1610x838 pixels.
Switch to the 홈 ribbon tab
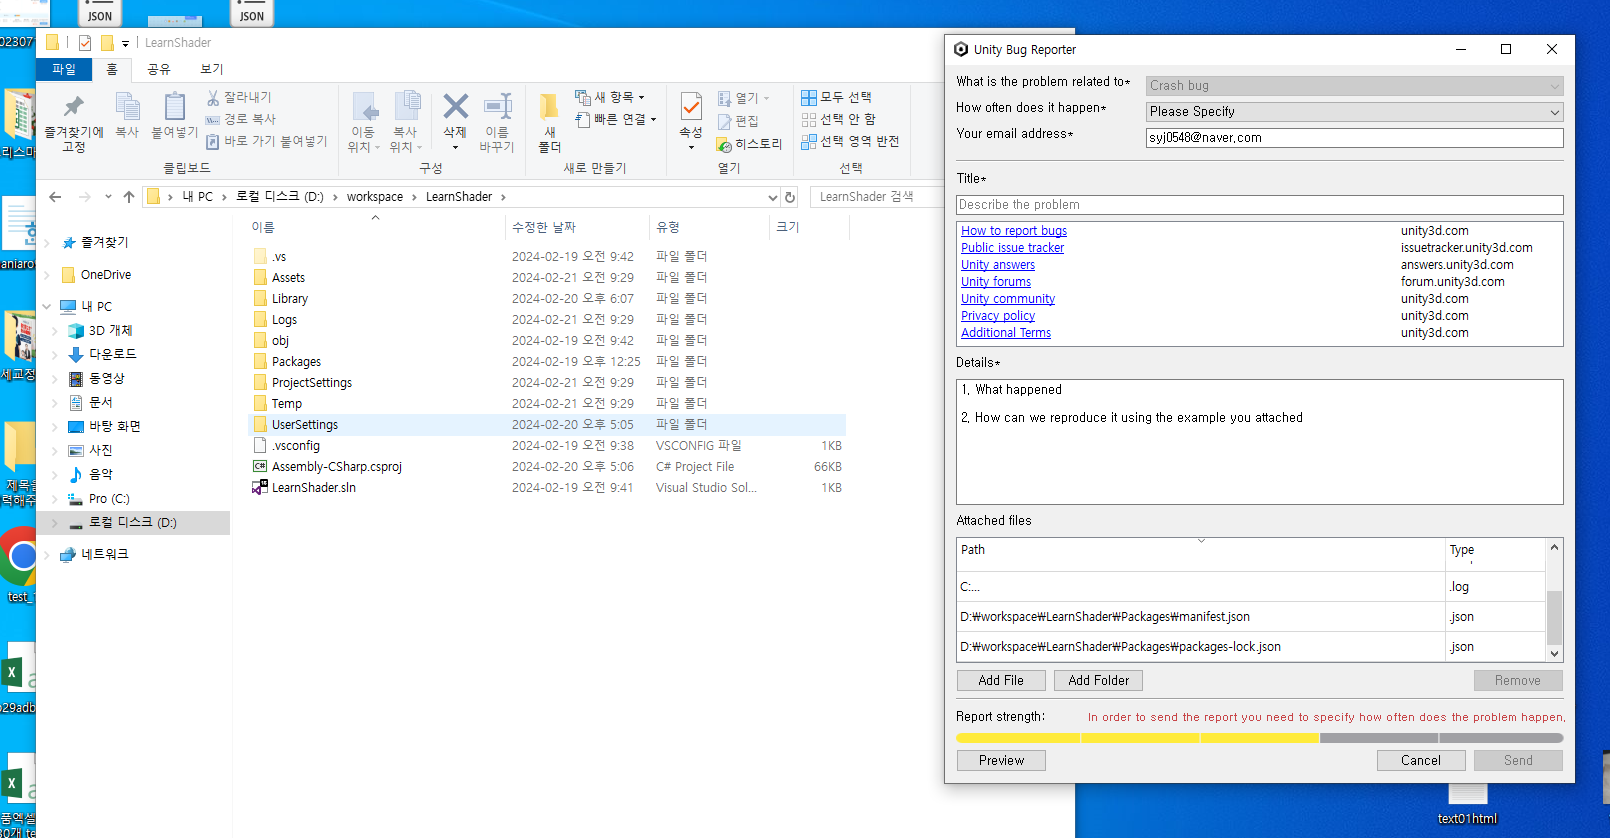coord(112,69)
